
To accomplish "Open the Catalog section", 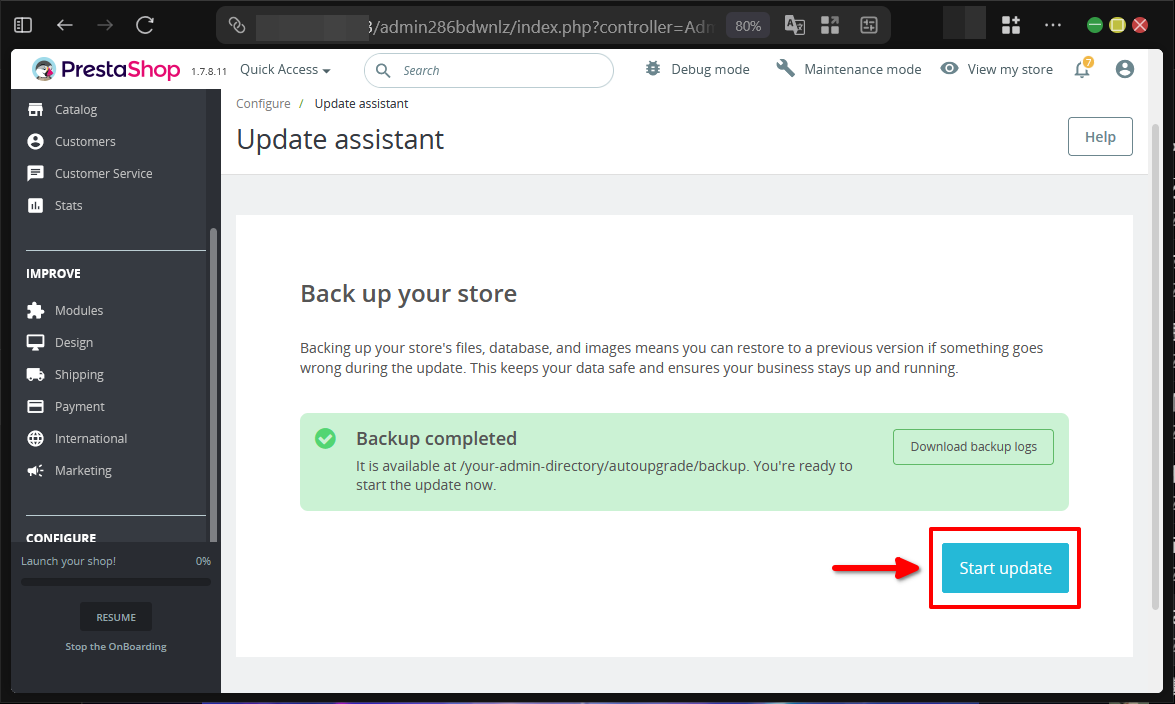I will point(77,109).
